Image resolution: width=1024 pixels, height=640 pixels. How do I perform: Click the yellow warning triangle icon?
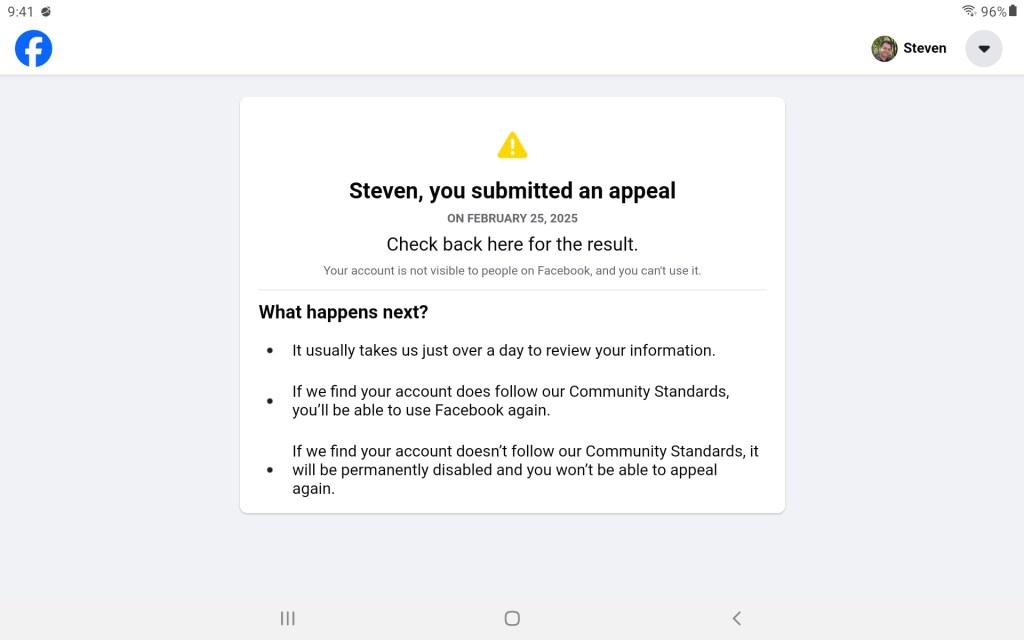click(512, 146)
